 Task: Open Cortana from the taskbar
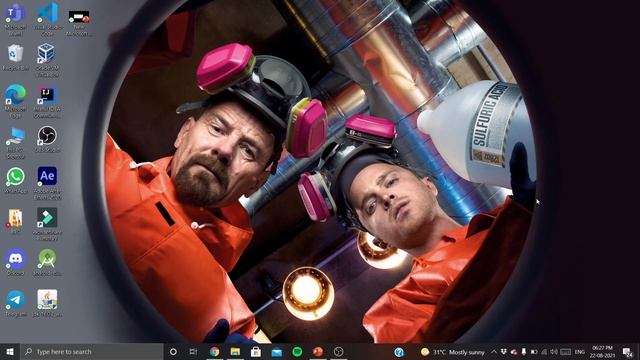click(173, 351)
